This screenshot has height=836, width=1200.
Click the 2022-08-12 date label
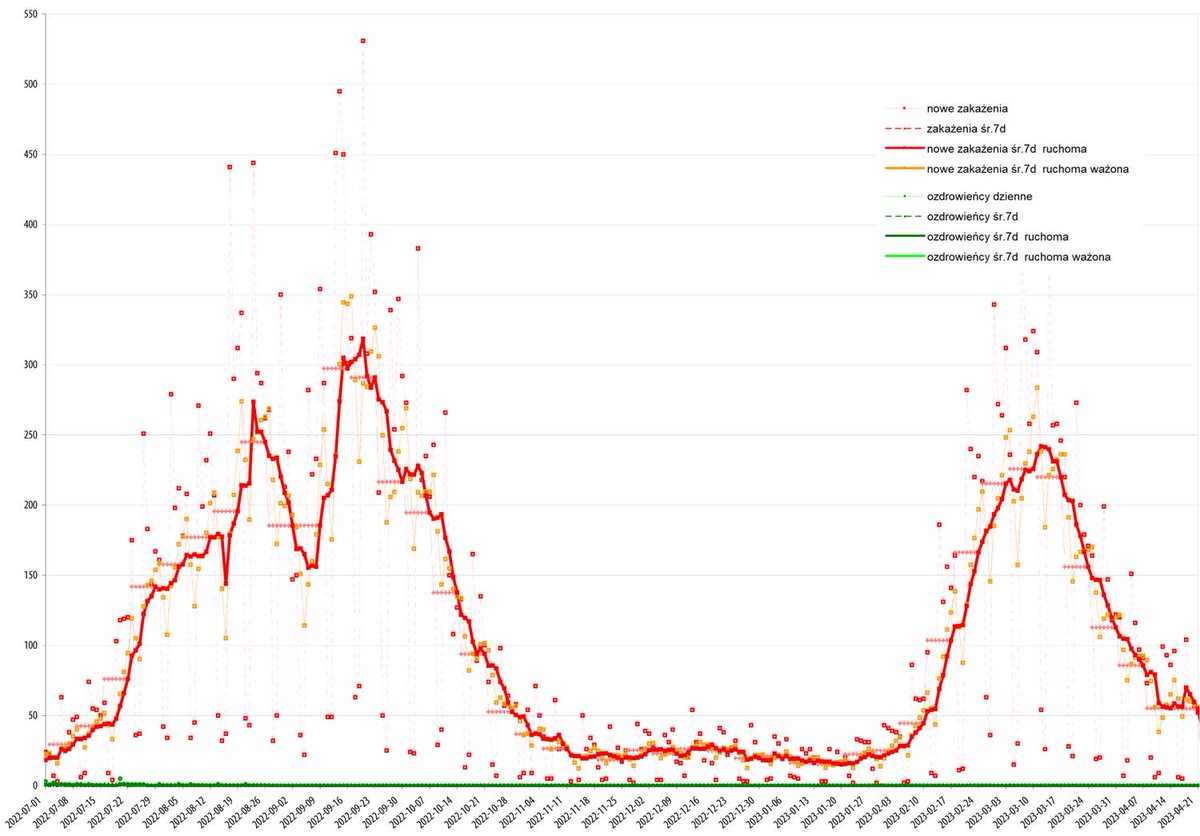(x=187, y=813)
